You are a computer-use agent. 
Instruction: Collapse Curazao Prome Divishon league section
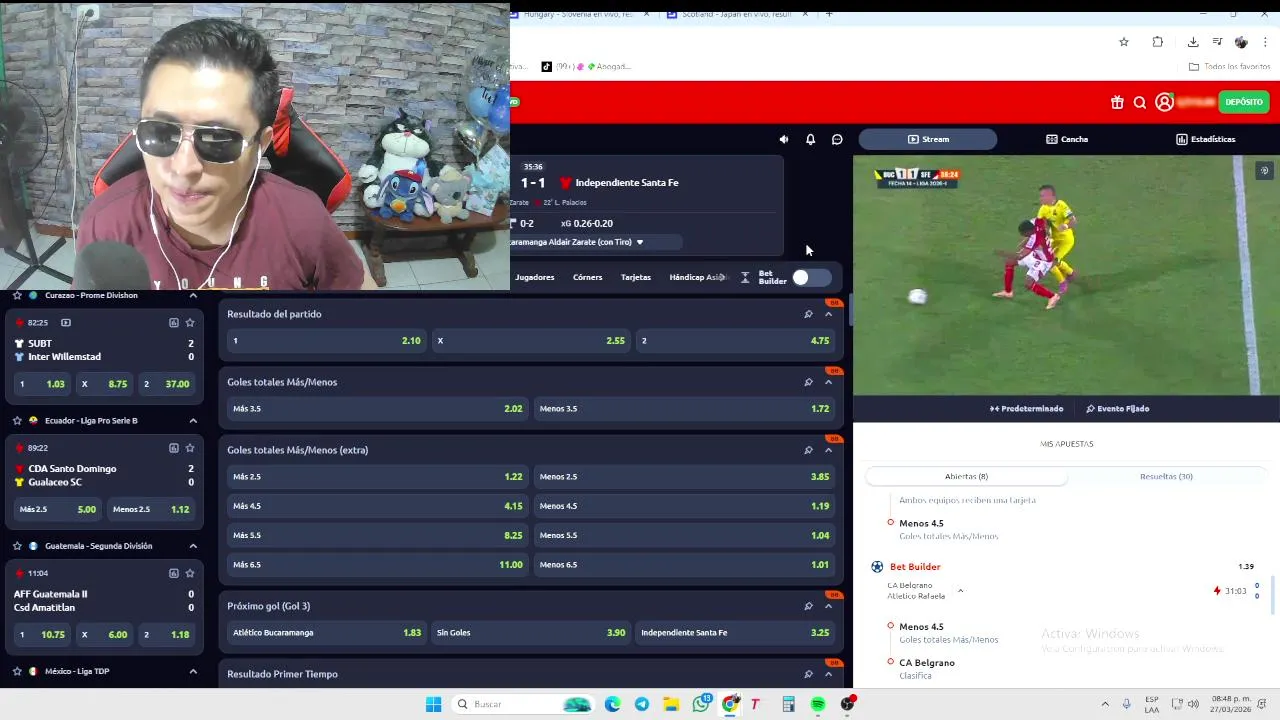(193, 296)
